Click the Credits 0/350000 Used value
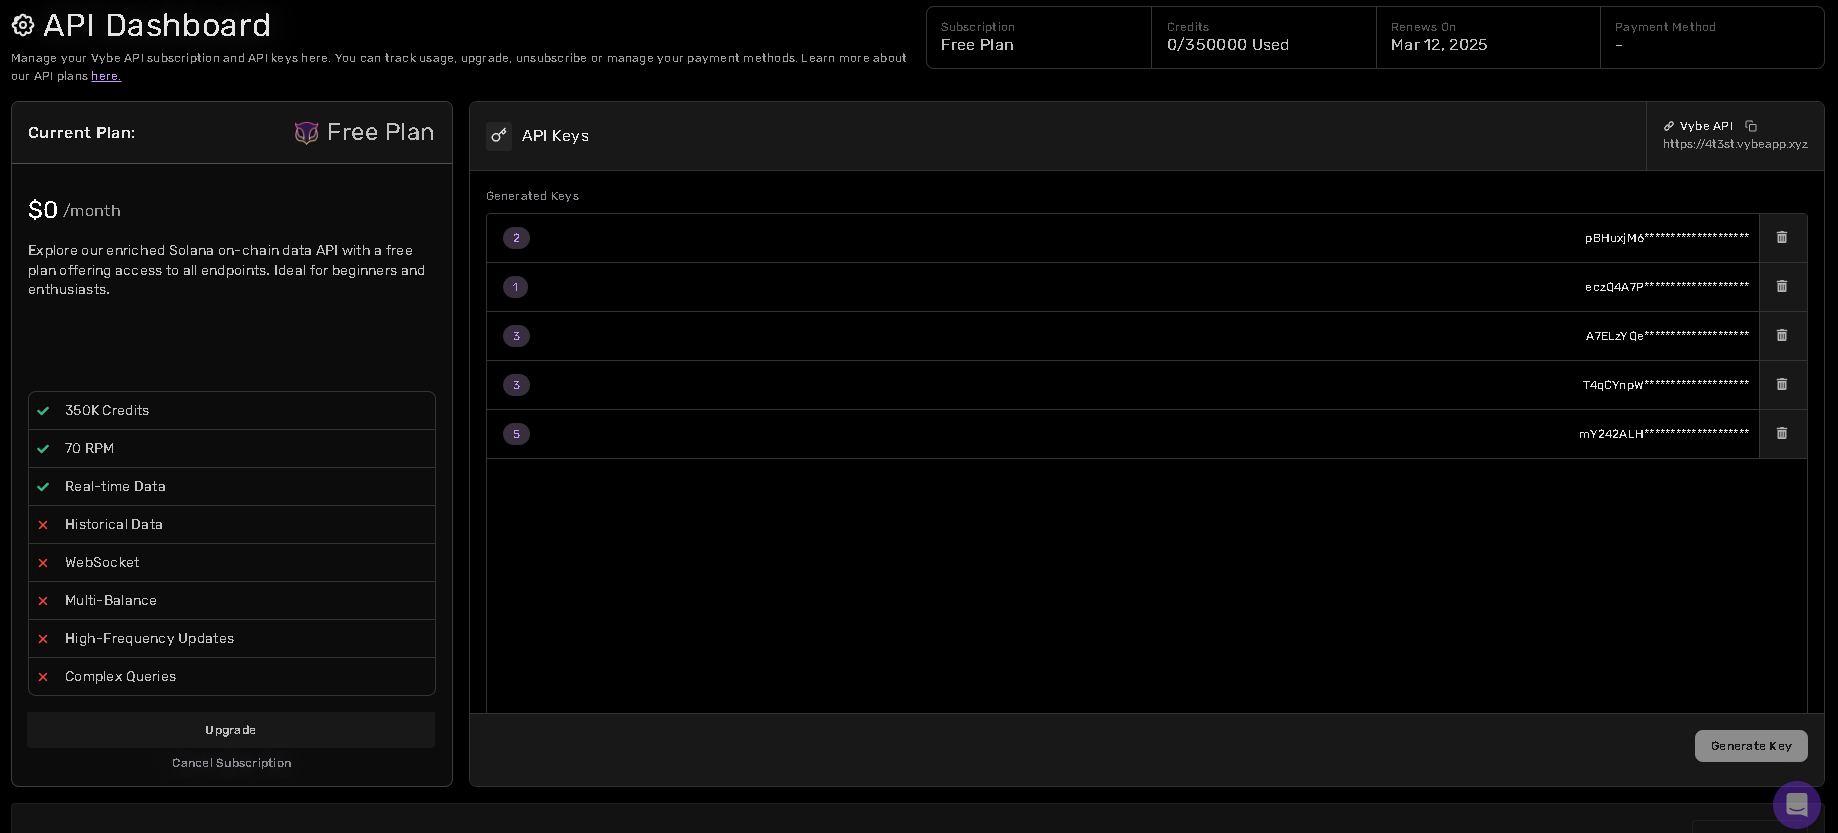Image resolution: width=1838 pixels, height=833 pixels. (x=1228, y=45)
